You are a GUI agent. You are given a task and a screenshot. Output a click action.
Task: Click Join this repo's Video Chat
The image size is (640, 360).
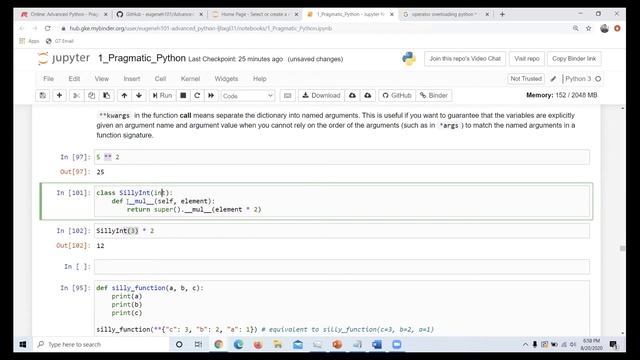[x=465, y=59]
